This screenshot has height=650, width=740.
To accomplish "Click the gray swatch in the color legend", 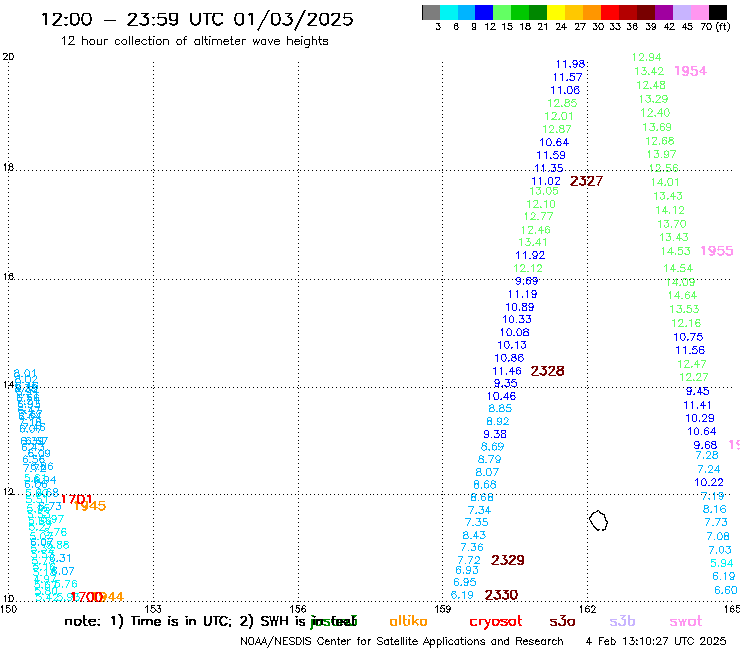I will coord(431,12).
